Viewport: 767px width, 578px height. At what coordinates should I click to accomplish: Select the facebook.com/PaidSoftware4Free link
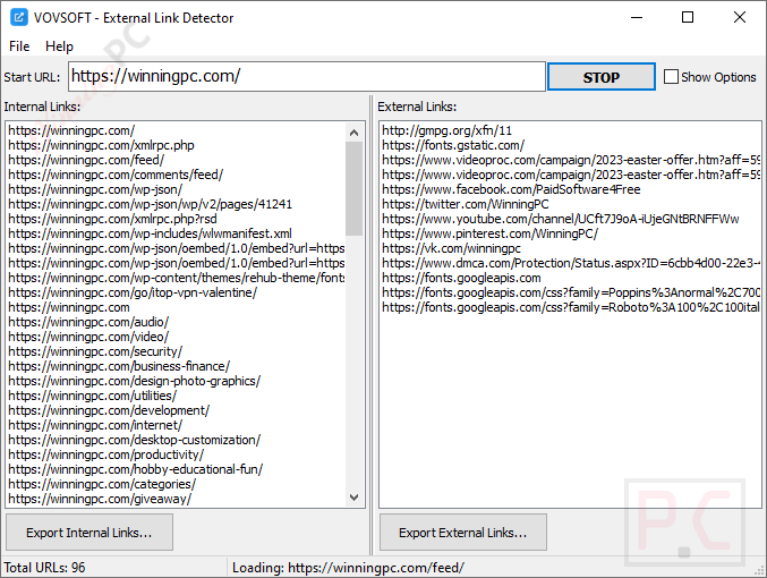511,189
